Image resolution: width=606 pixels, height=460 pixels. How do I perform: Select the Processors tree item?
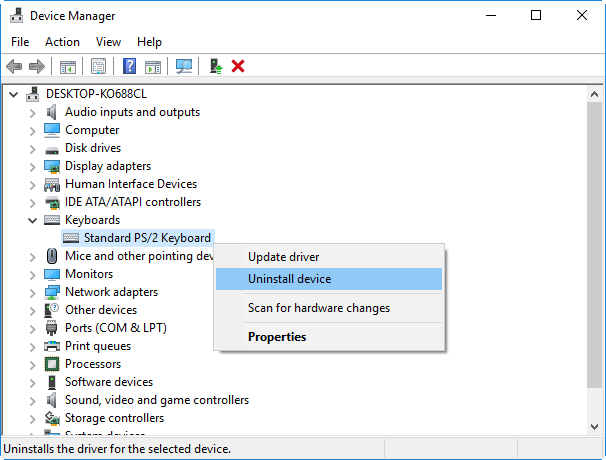coord(93,364)
